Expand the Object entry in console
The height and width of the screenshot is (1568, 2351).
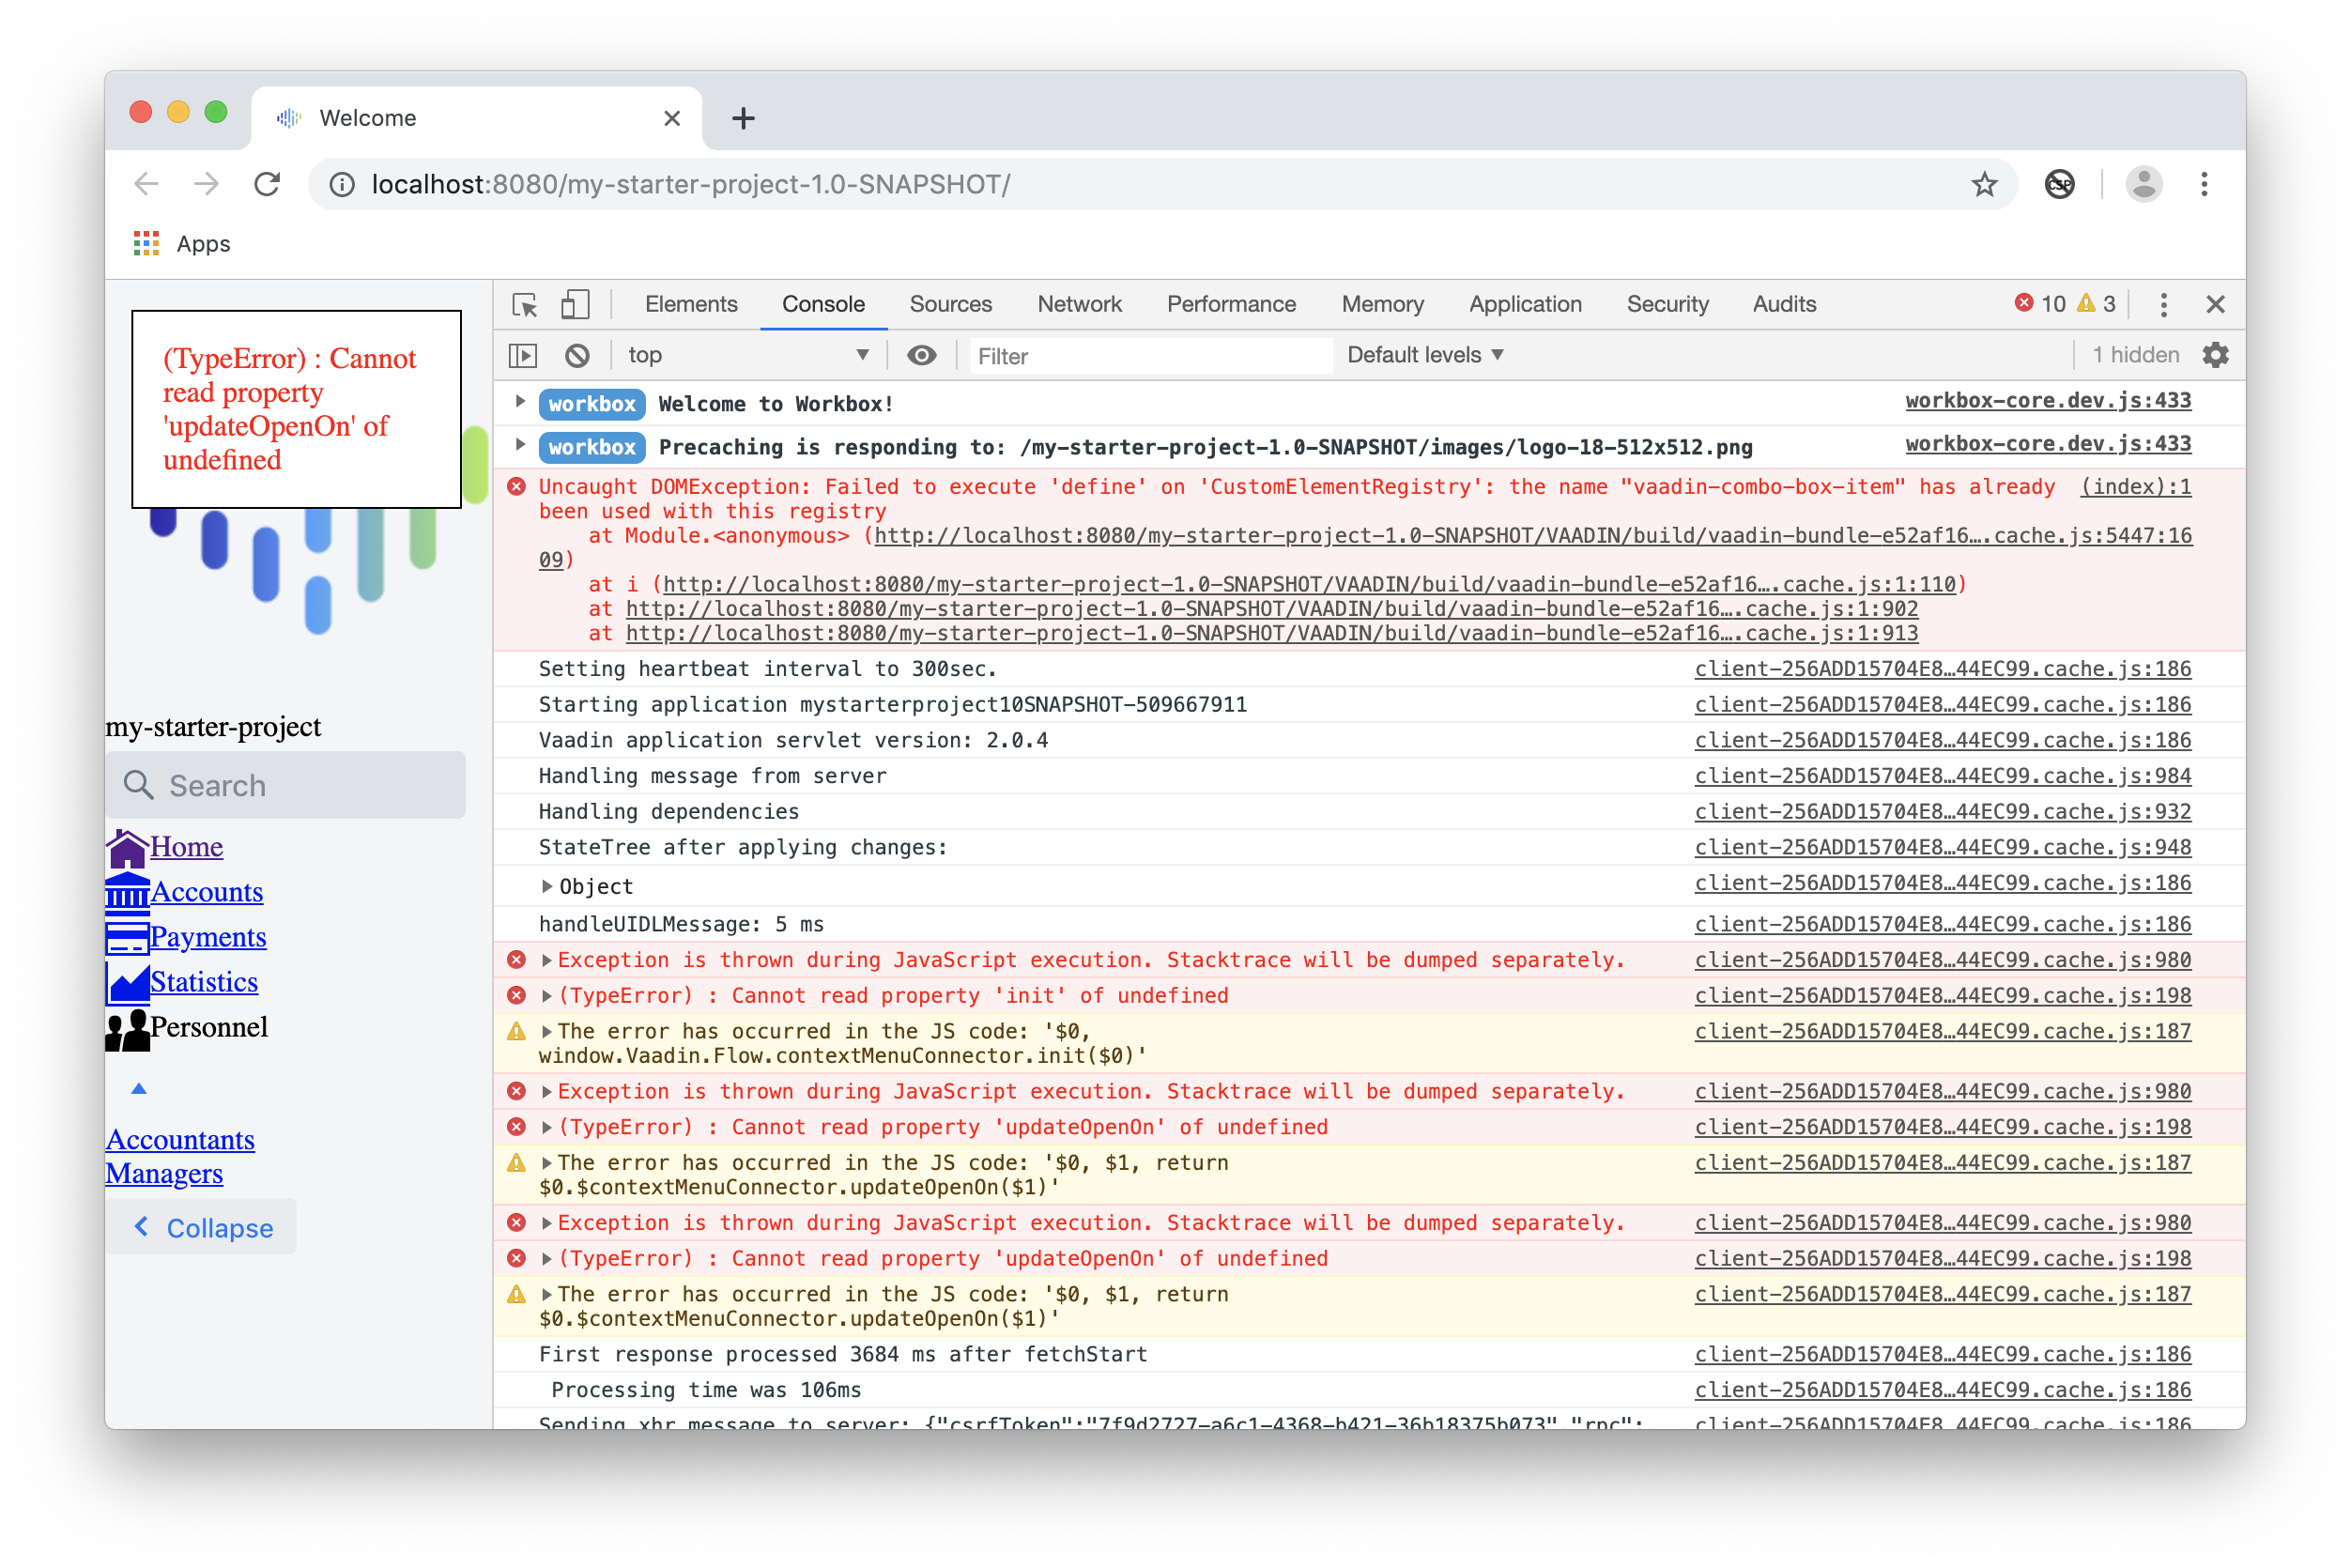(x=547, y=886)
